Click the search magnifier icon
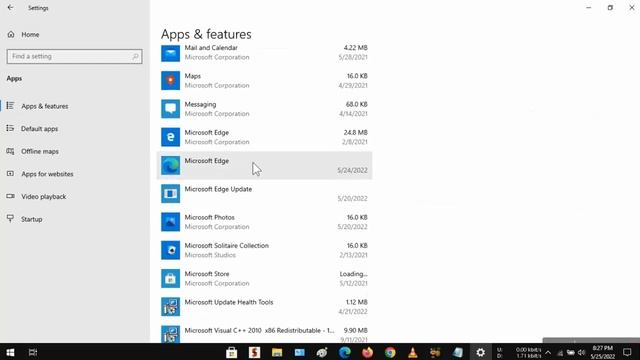Image resolution: width=640 pixels, height=360 pixels. (x=135, y=56)
